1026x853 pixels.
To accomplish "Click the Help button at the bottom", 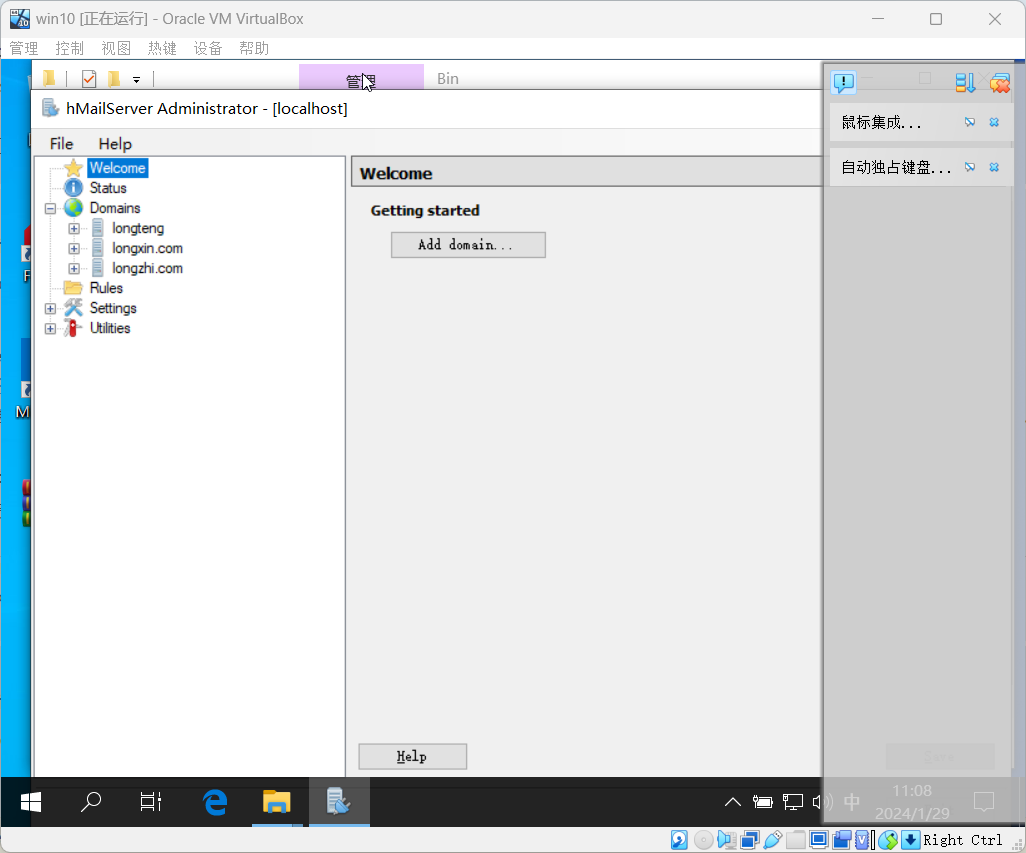I will [412, 756].
